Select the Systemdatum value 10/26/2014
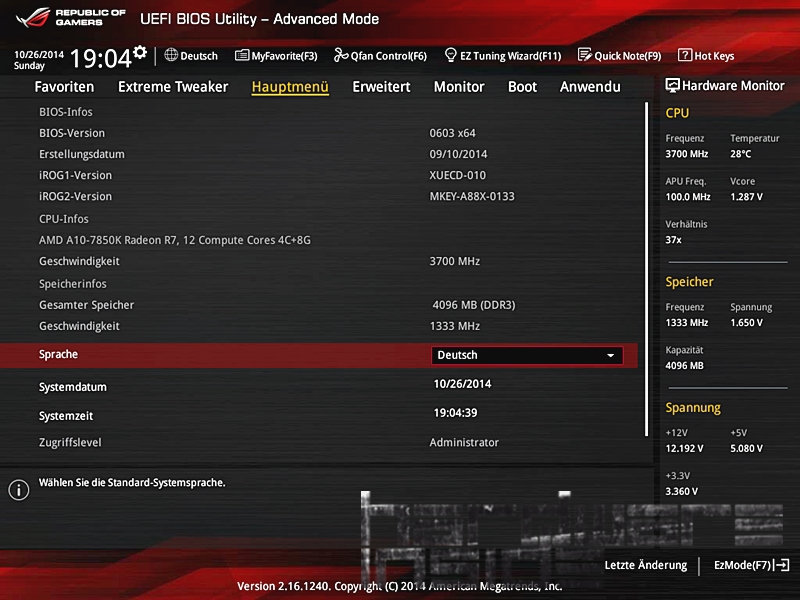 point(462,384)
